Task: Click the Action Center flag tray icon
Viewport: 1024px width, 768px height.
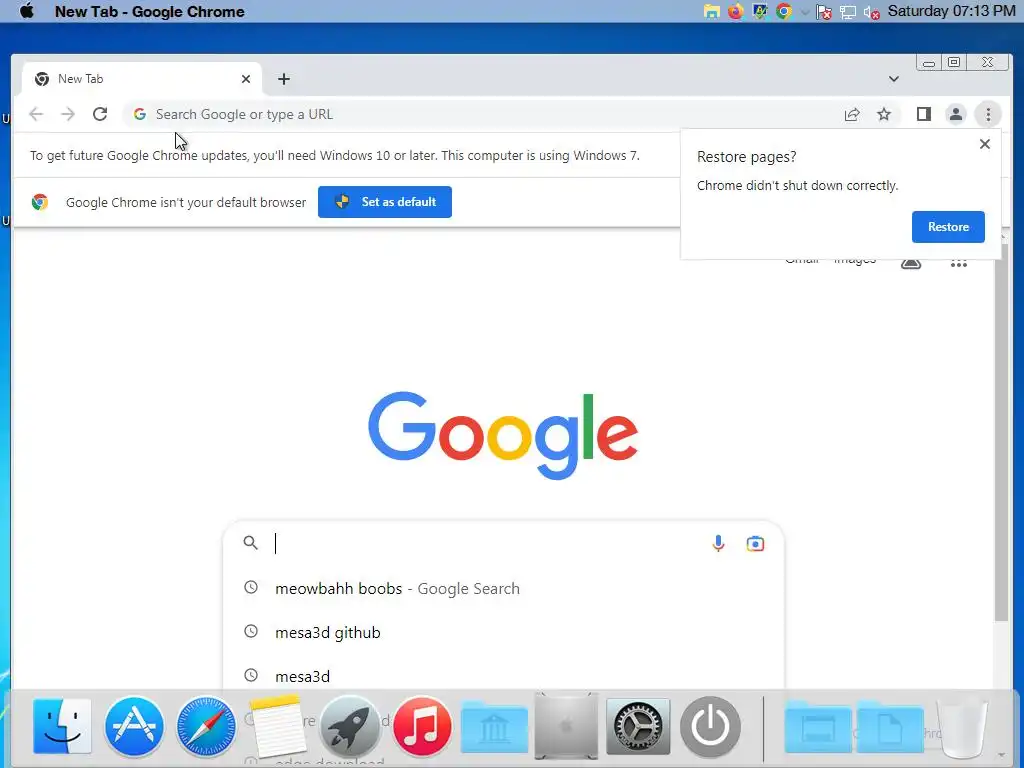Action: tap(824, 12)
